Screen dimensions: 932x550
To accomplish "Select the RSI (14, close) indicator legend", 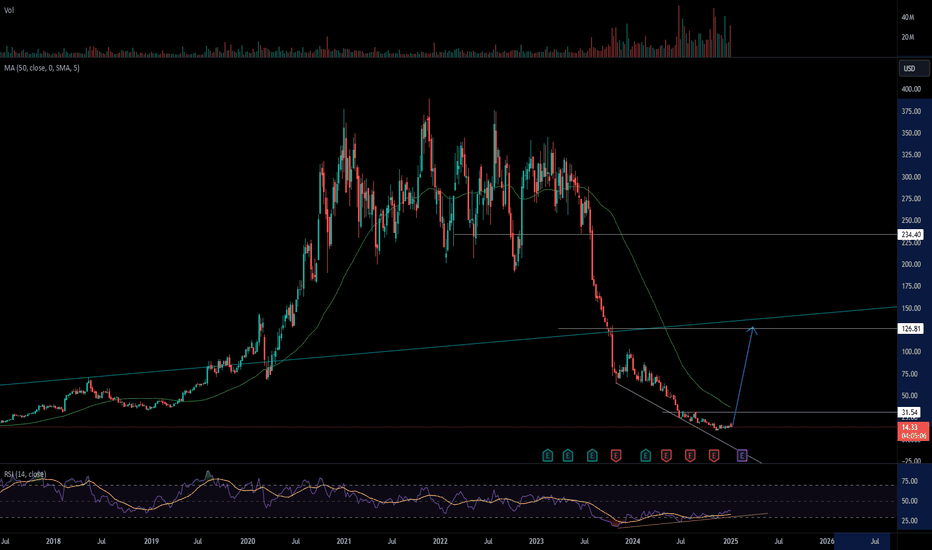I will (x=25, y=474).
